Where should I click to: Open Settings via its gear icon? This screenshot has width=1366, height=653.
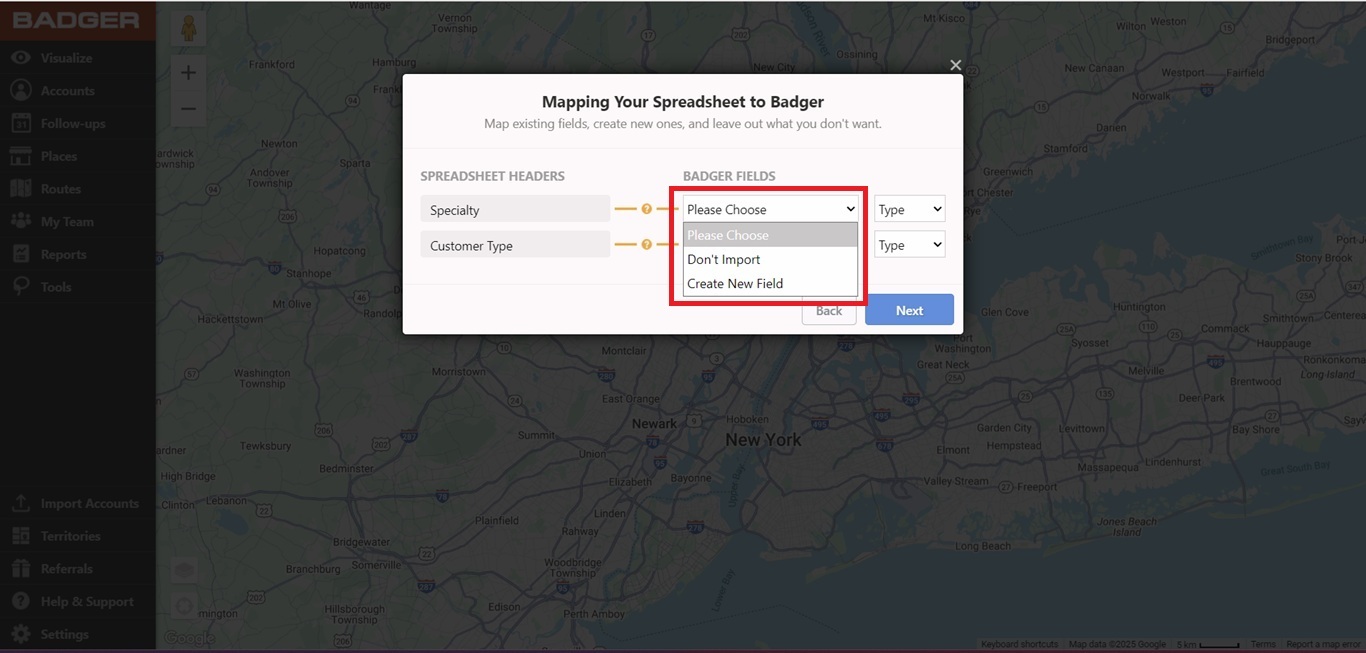click(21, 635)
